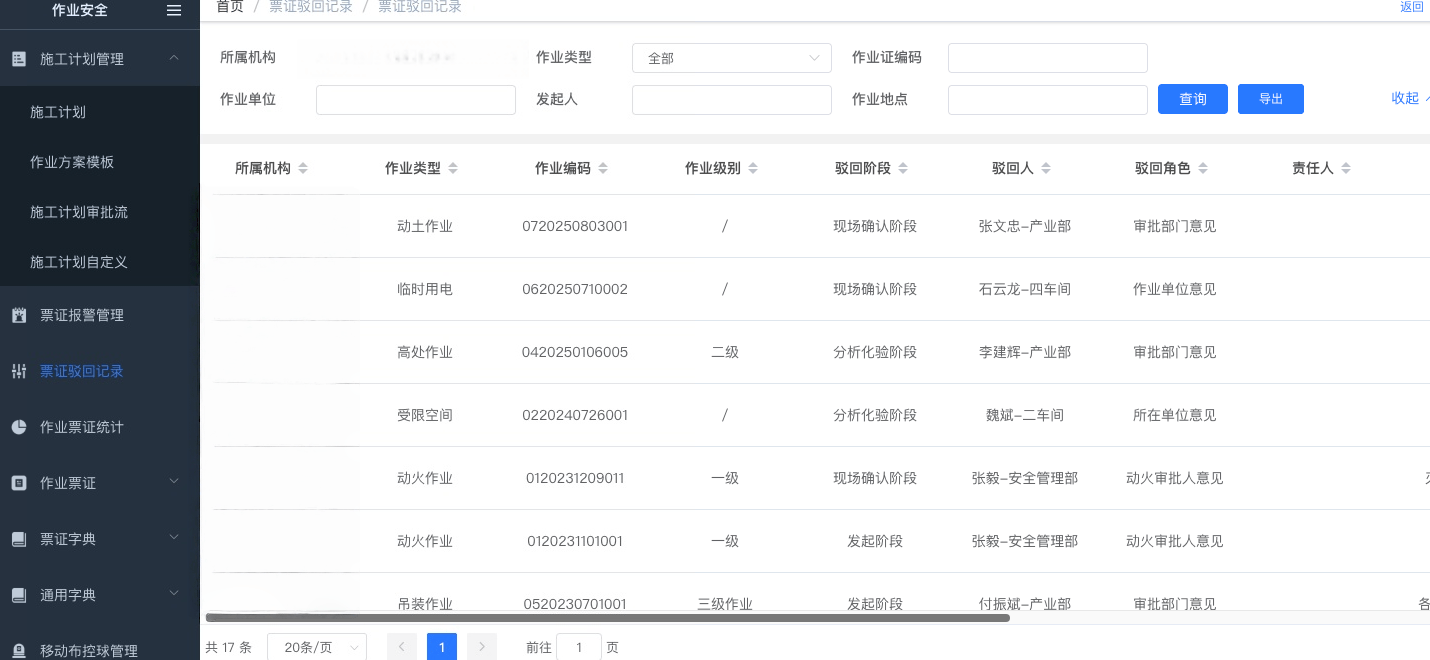1430x660 pixels.
Task: Collapse the 施工计划管理 menu group
Action: (x=174, y=58)
